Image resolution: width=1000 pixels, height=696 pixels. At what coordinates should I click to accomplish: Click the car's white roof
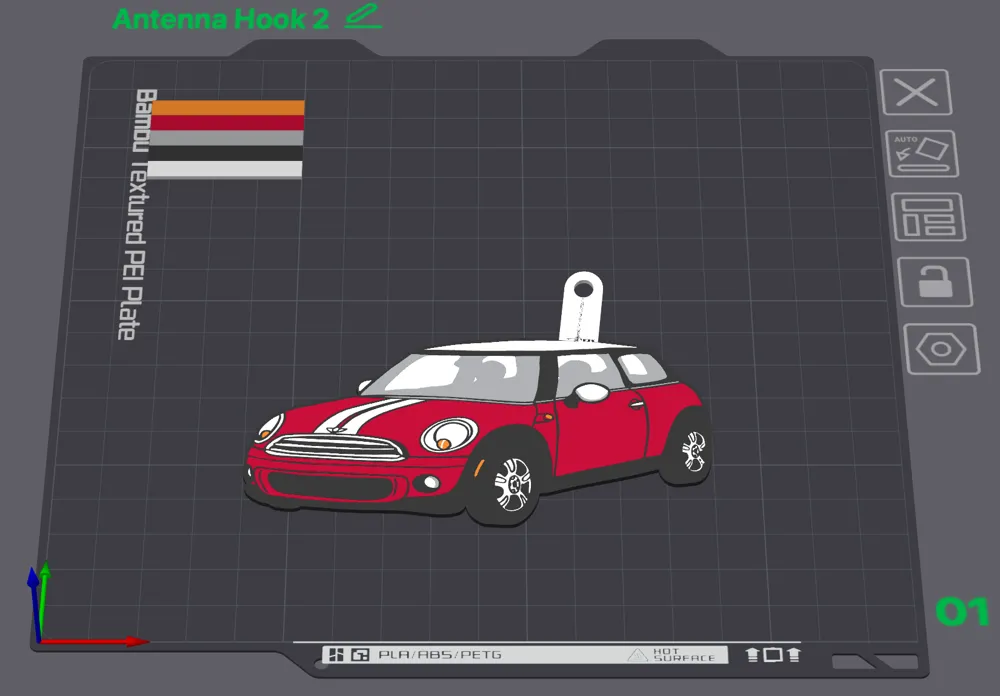(529, 346)
